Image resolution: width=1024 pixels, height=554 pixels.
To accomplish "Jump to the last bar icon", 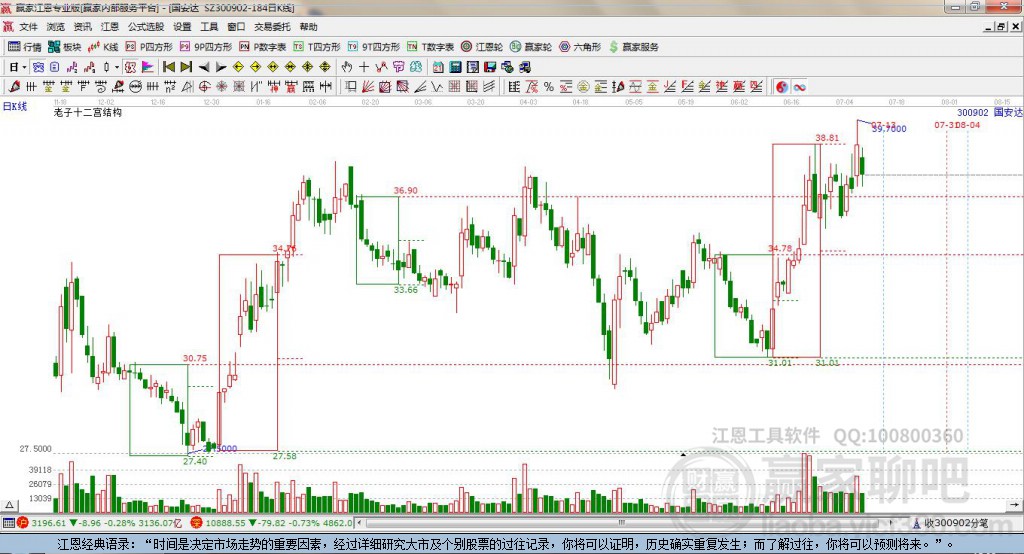I will (x=186, y=67).
